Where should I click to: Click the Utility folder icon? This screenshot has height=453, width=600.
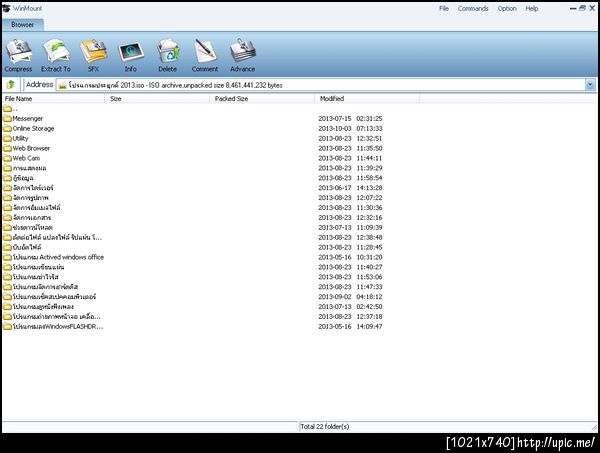pos(7,139)
